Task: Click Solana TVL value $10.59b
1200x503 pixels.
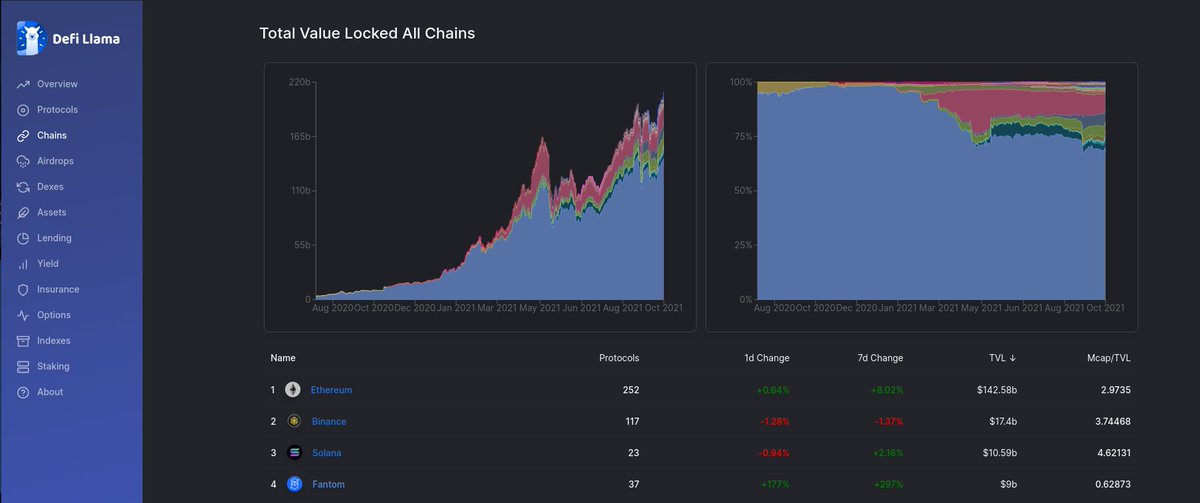Action: coord(999,453)
